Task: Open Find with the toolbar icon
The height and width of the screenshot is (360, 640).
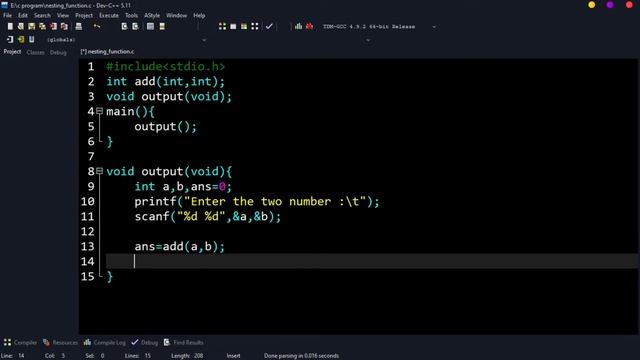Action: point(124,27)
